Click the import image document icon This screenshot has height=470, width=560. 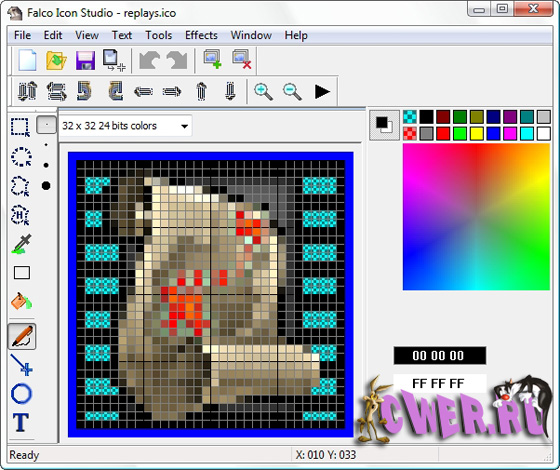114,60
